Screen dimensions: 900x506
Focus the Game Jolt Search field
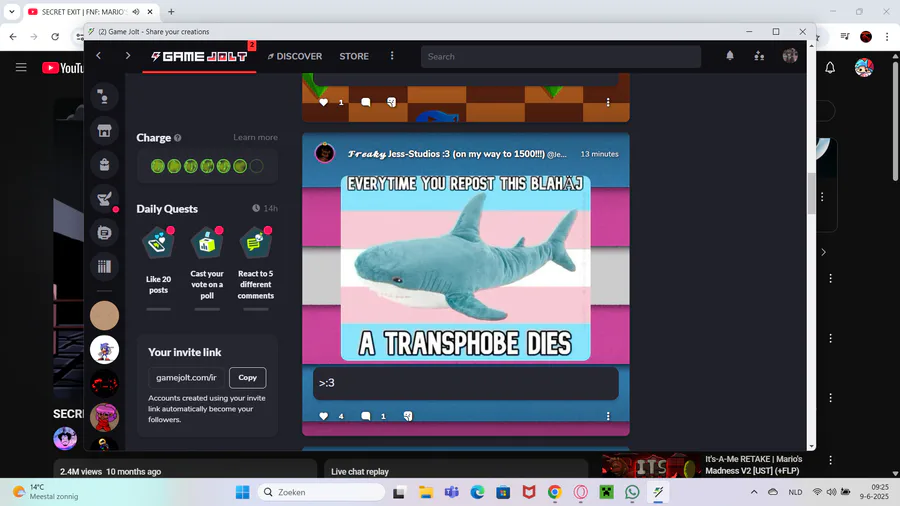pos(561,57)
